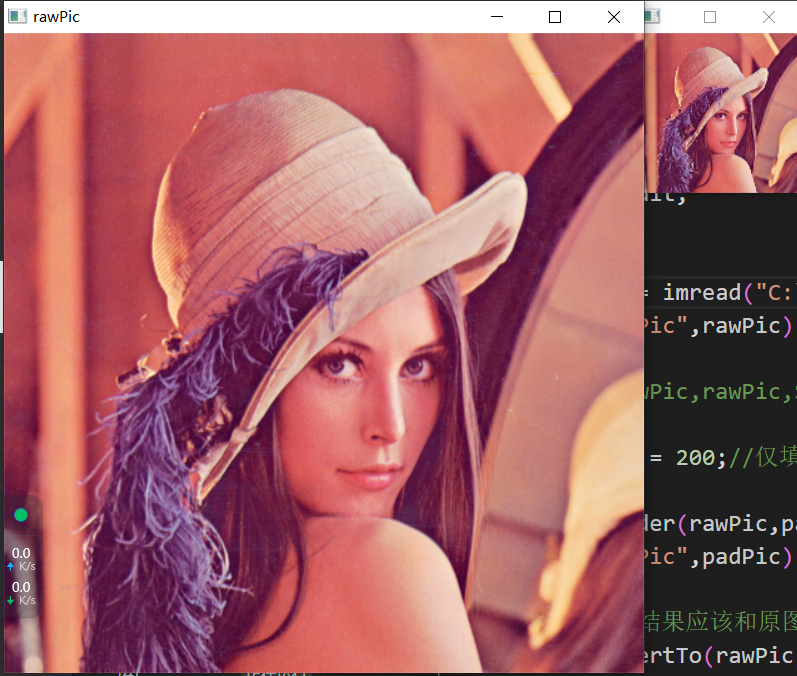
Task: Click the rawPic window app icon
Action: [x=17, y=16]
